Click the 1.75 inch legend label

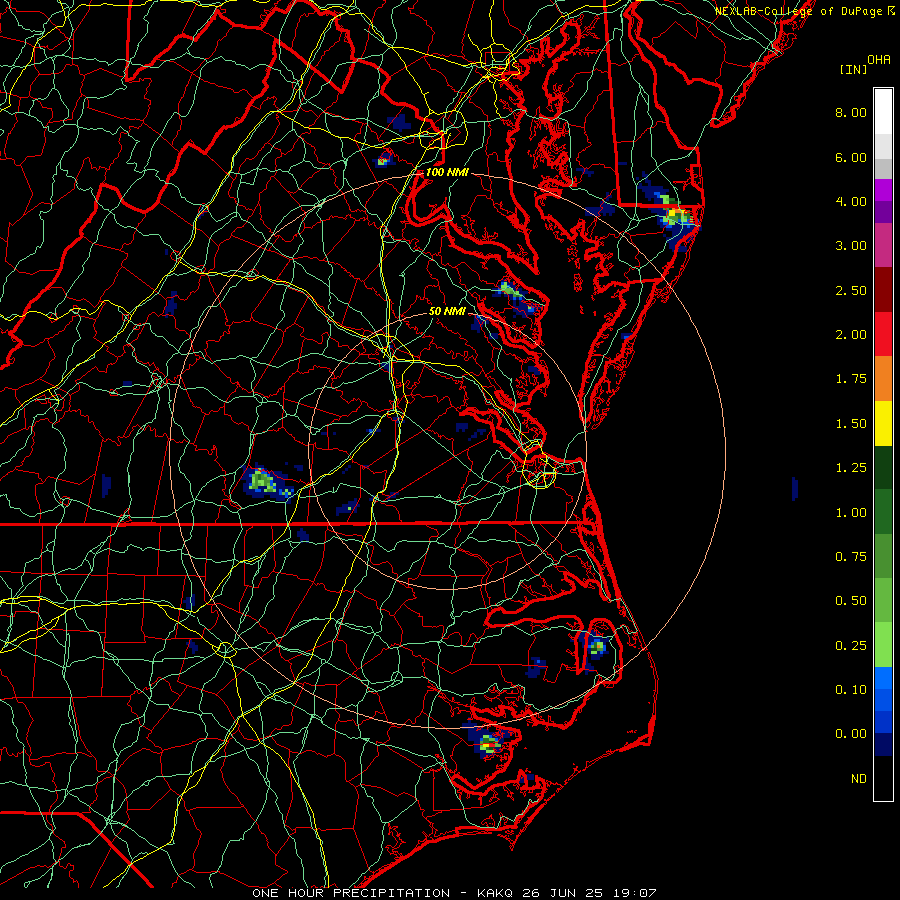click(x=851, y=379)
